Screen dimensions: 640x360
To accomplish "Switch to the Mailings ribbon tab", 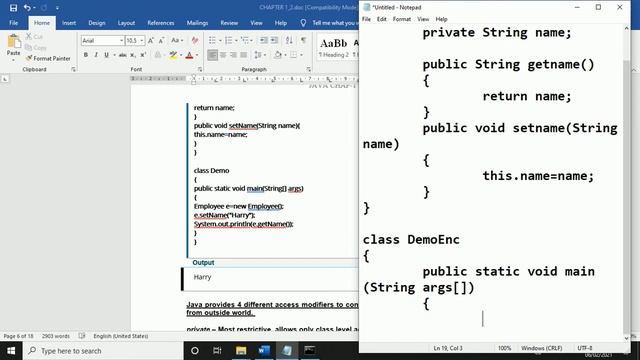I will pos(197,23).
